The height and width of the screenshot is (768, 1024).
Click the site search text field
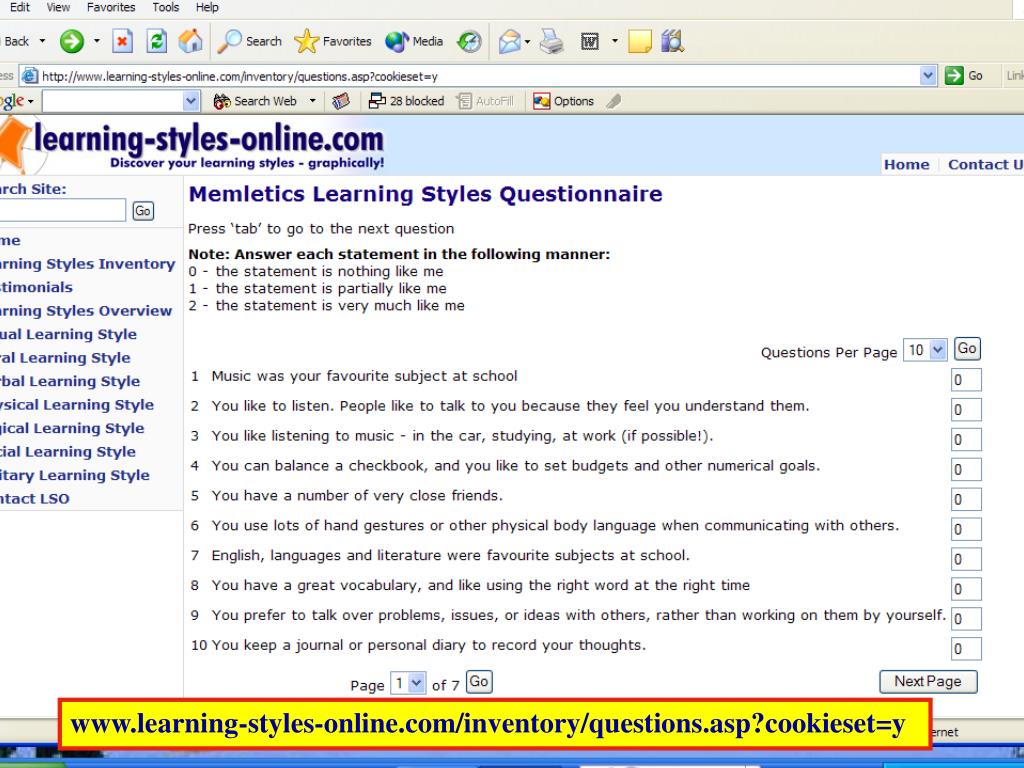[62, 210]
